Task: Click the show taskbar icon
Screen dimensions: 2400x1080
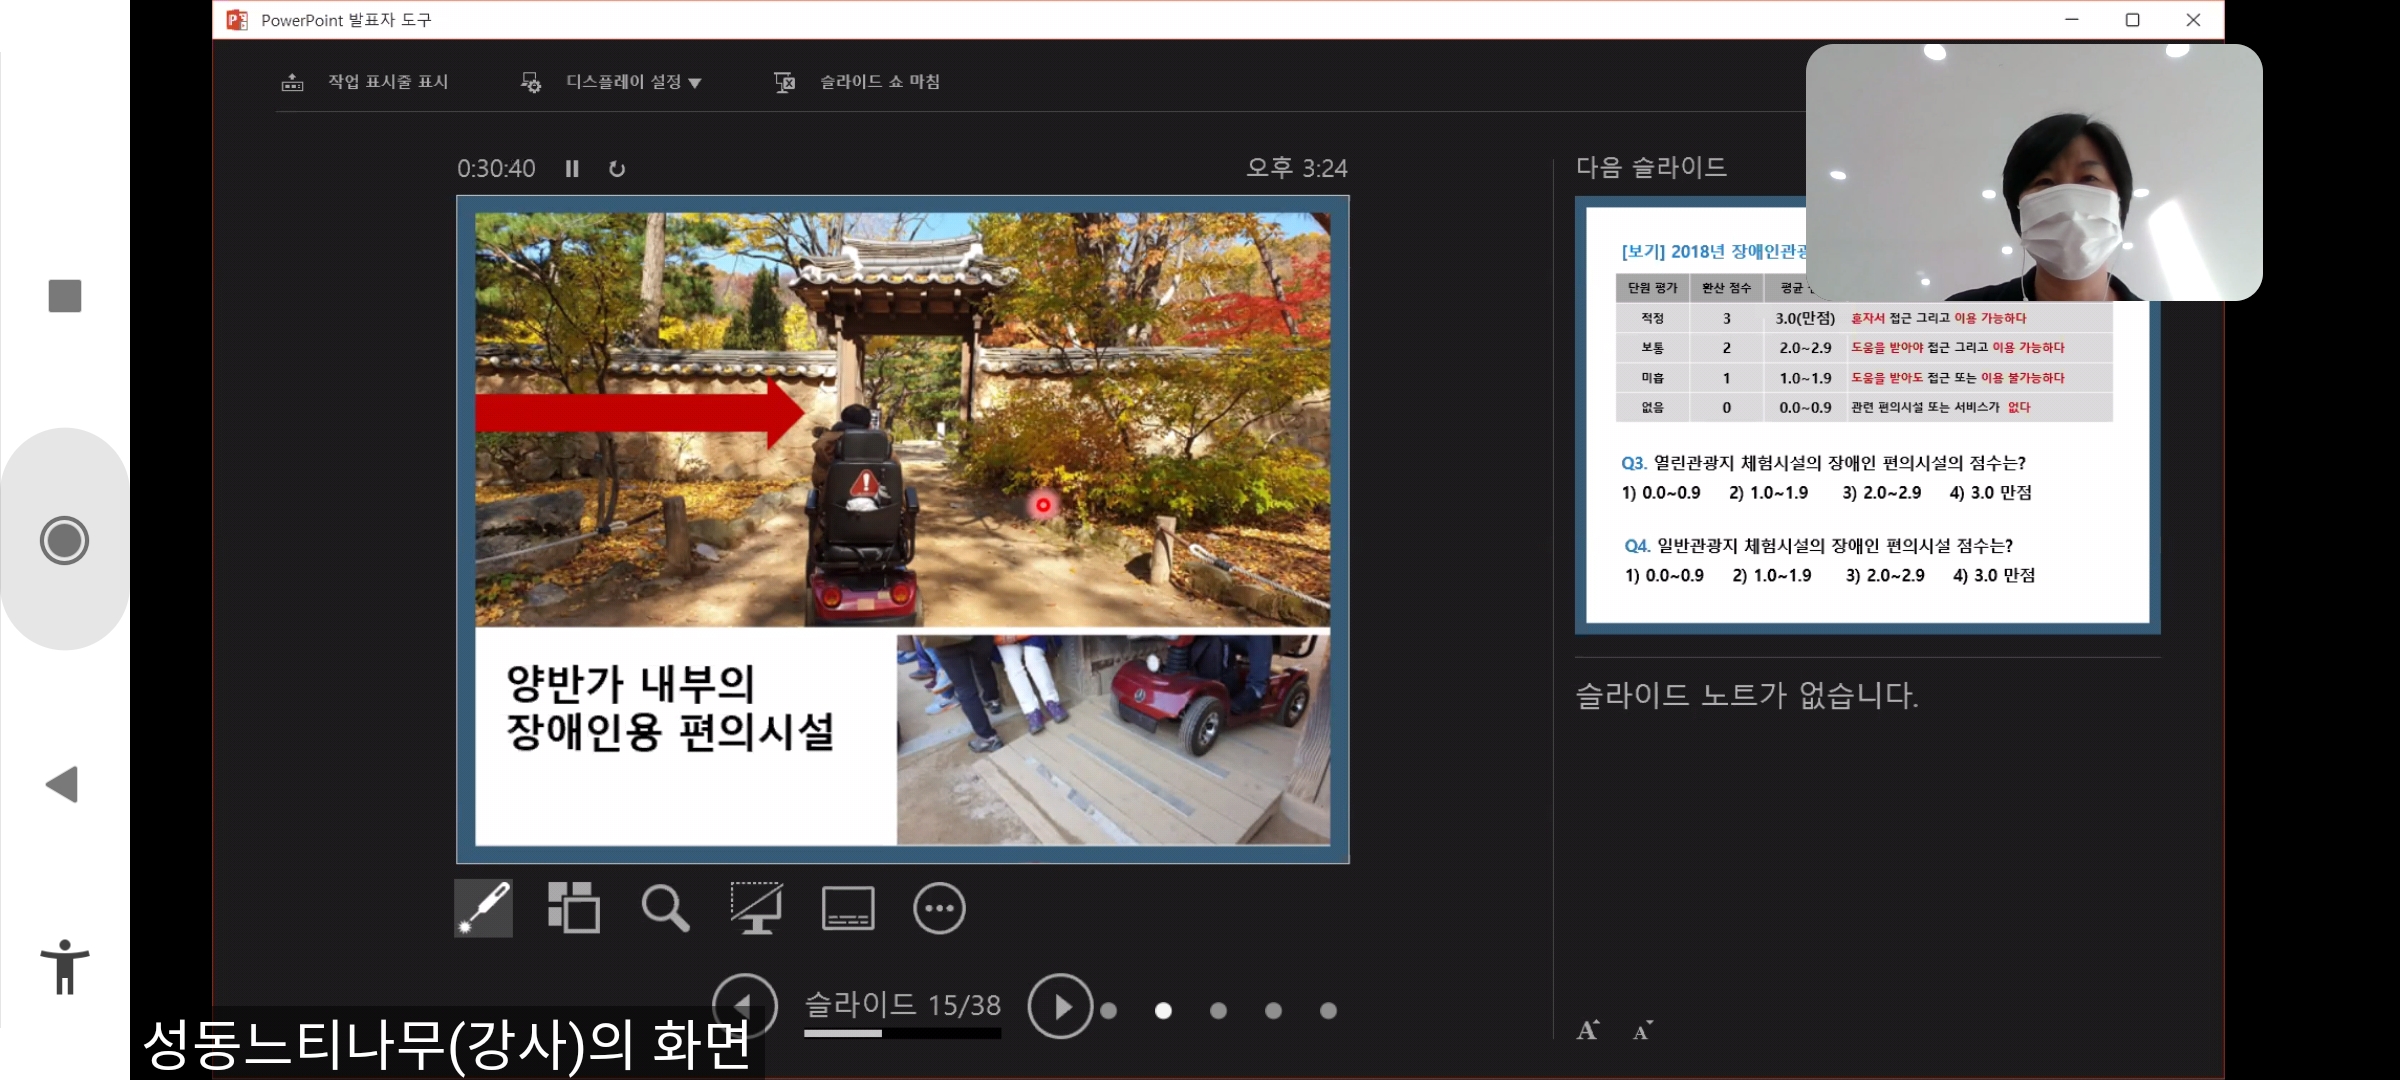Action: tap(292, 82)
